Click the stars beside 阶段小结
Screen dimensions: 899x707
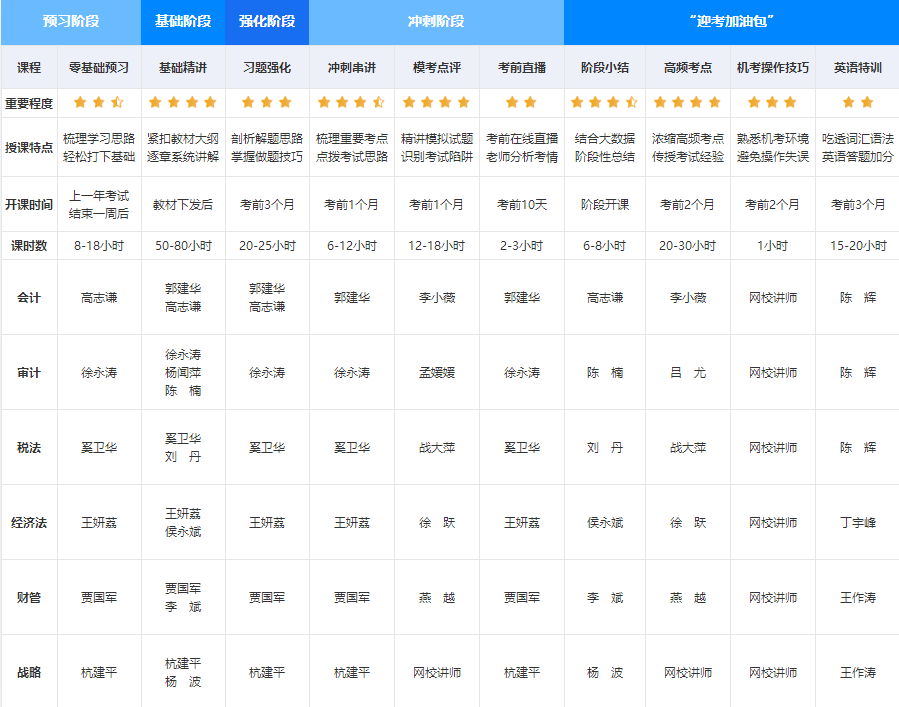click(x=604, y=101)
